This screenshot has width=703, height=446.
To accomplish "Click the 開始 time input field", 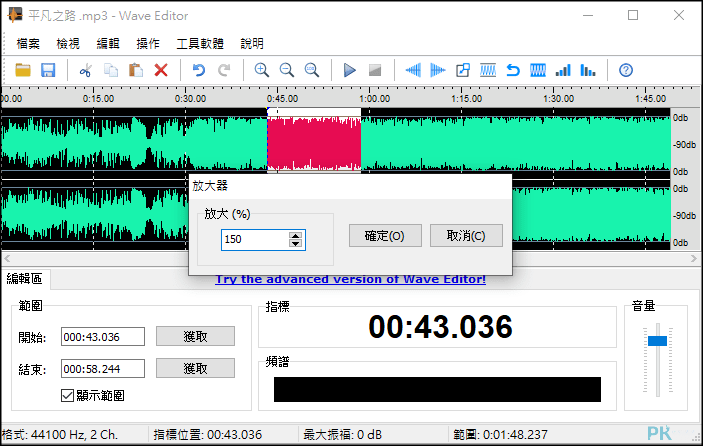I will (103, 337).
